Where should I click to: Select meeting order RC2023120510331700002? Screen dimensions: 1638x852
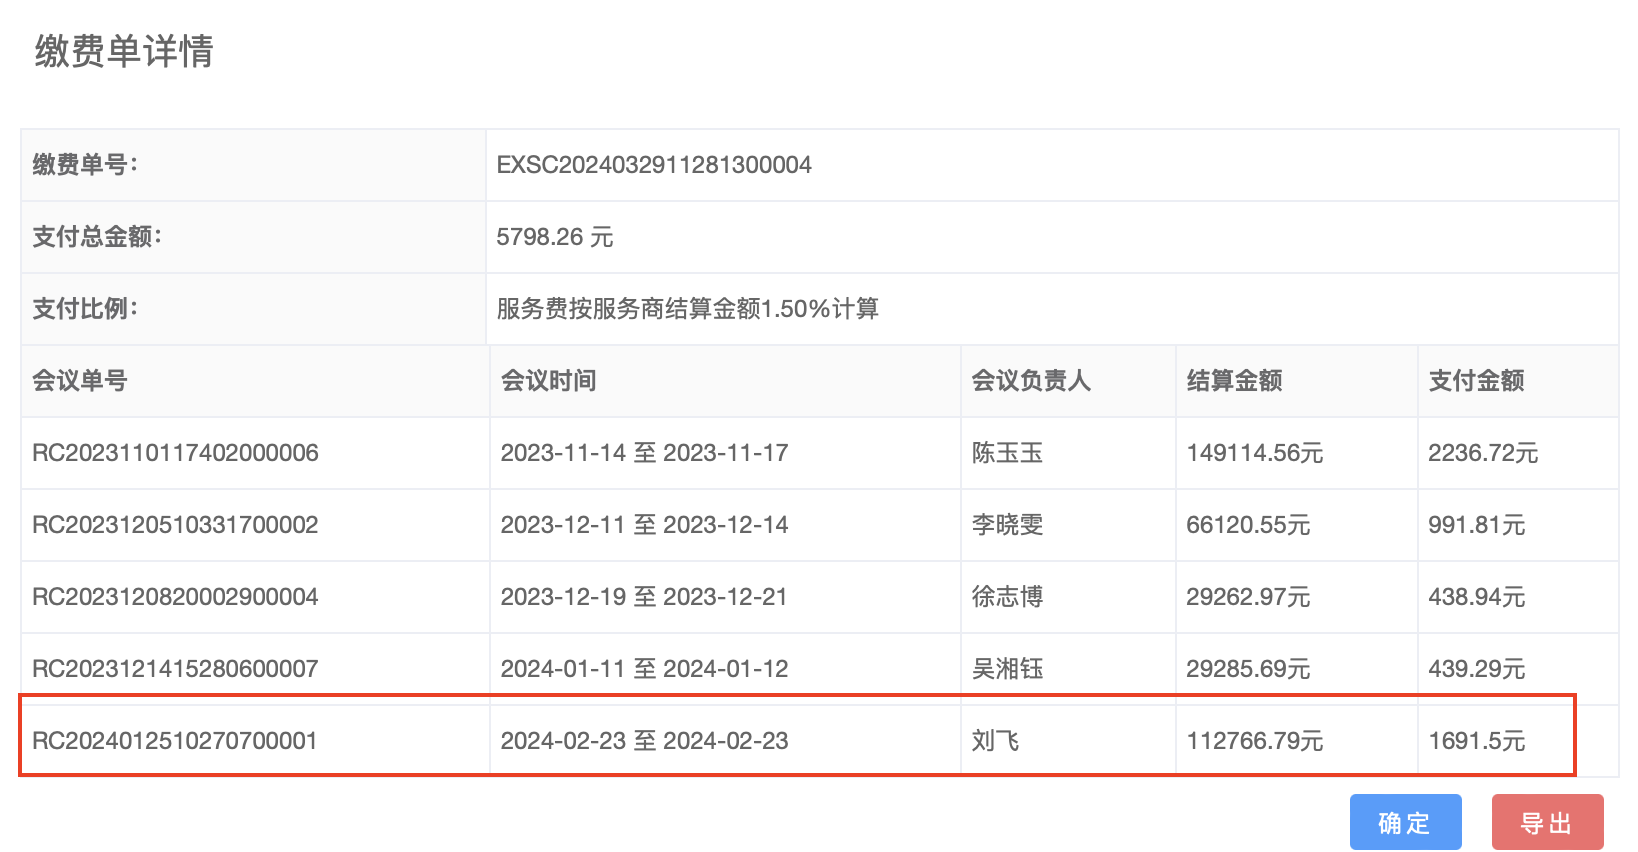(x=175, y=525)
